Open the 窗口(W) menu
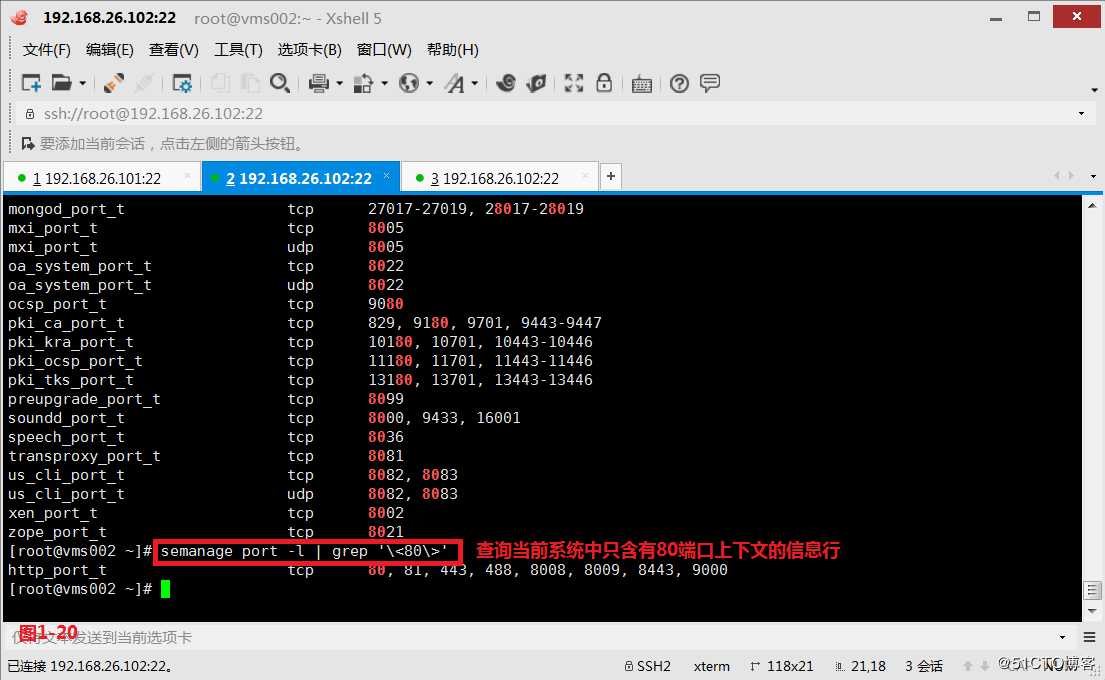Screen dimensions: 1105x680 384,49
